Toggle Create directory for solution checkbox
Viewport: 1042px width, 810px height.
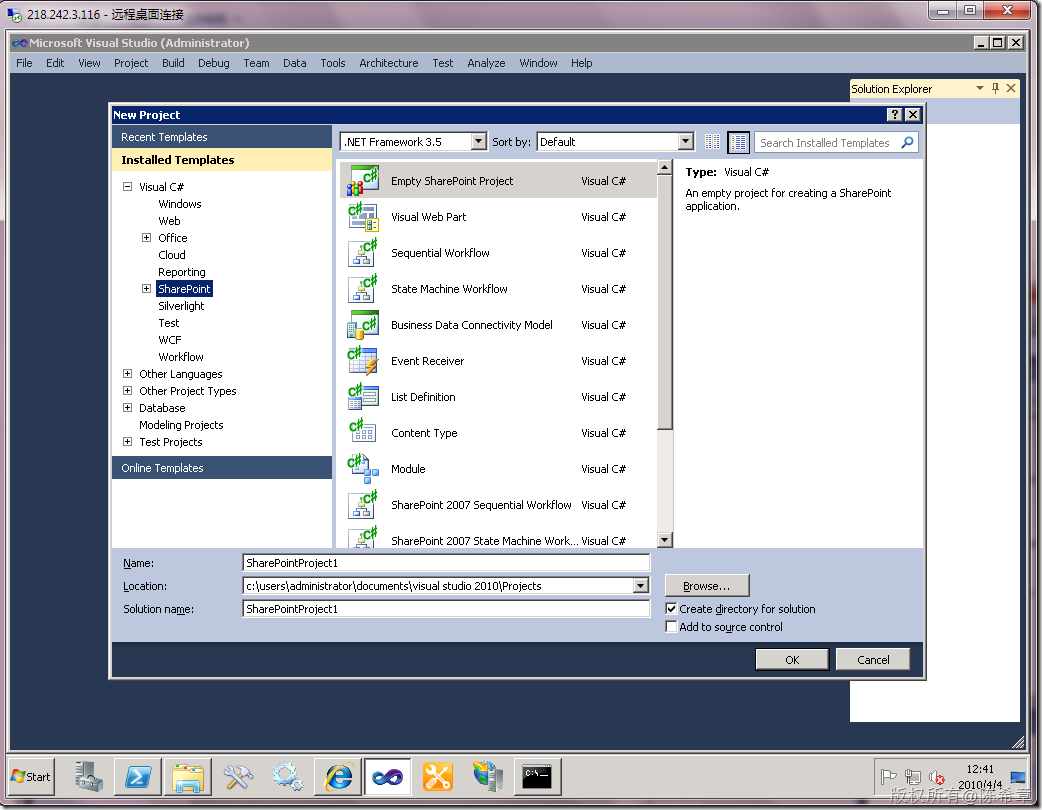click(x=671, y=609)
